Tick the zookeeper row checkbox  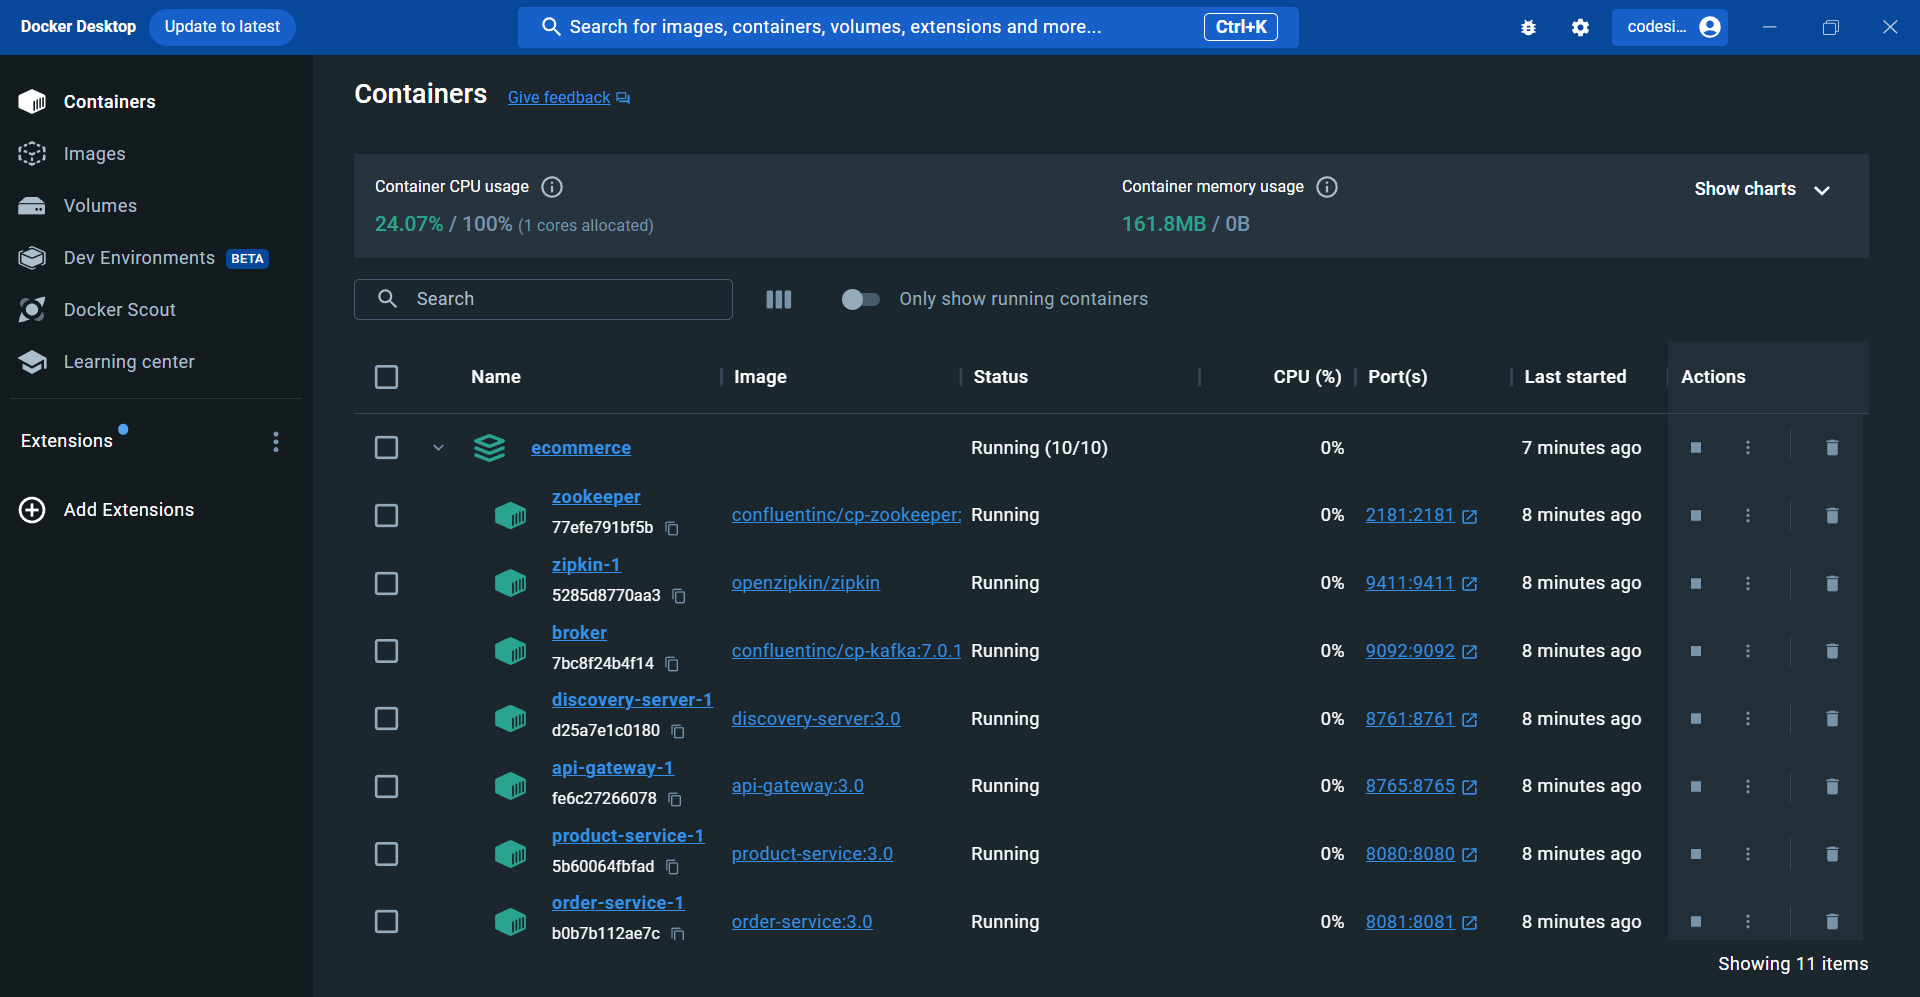[x=386, y=516]
